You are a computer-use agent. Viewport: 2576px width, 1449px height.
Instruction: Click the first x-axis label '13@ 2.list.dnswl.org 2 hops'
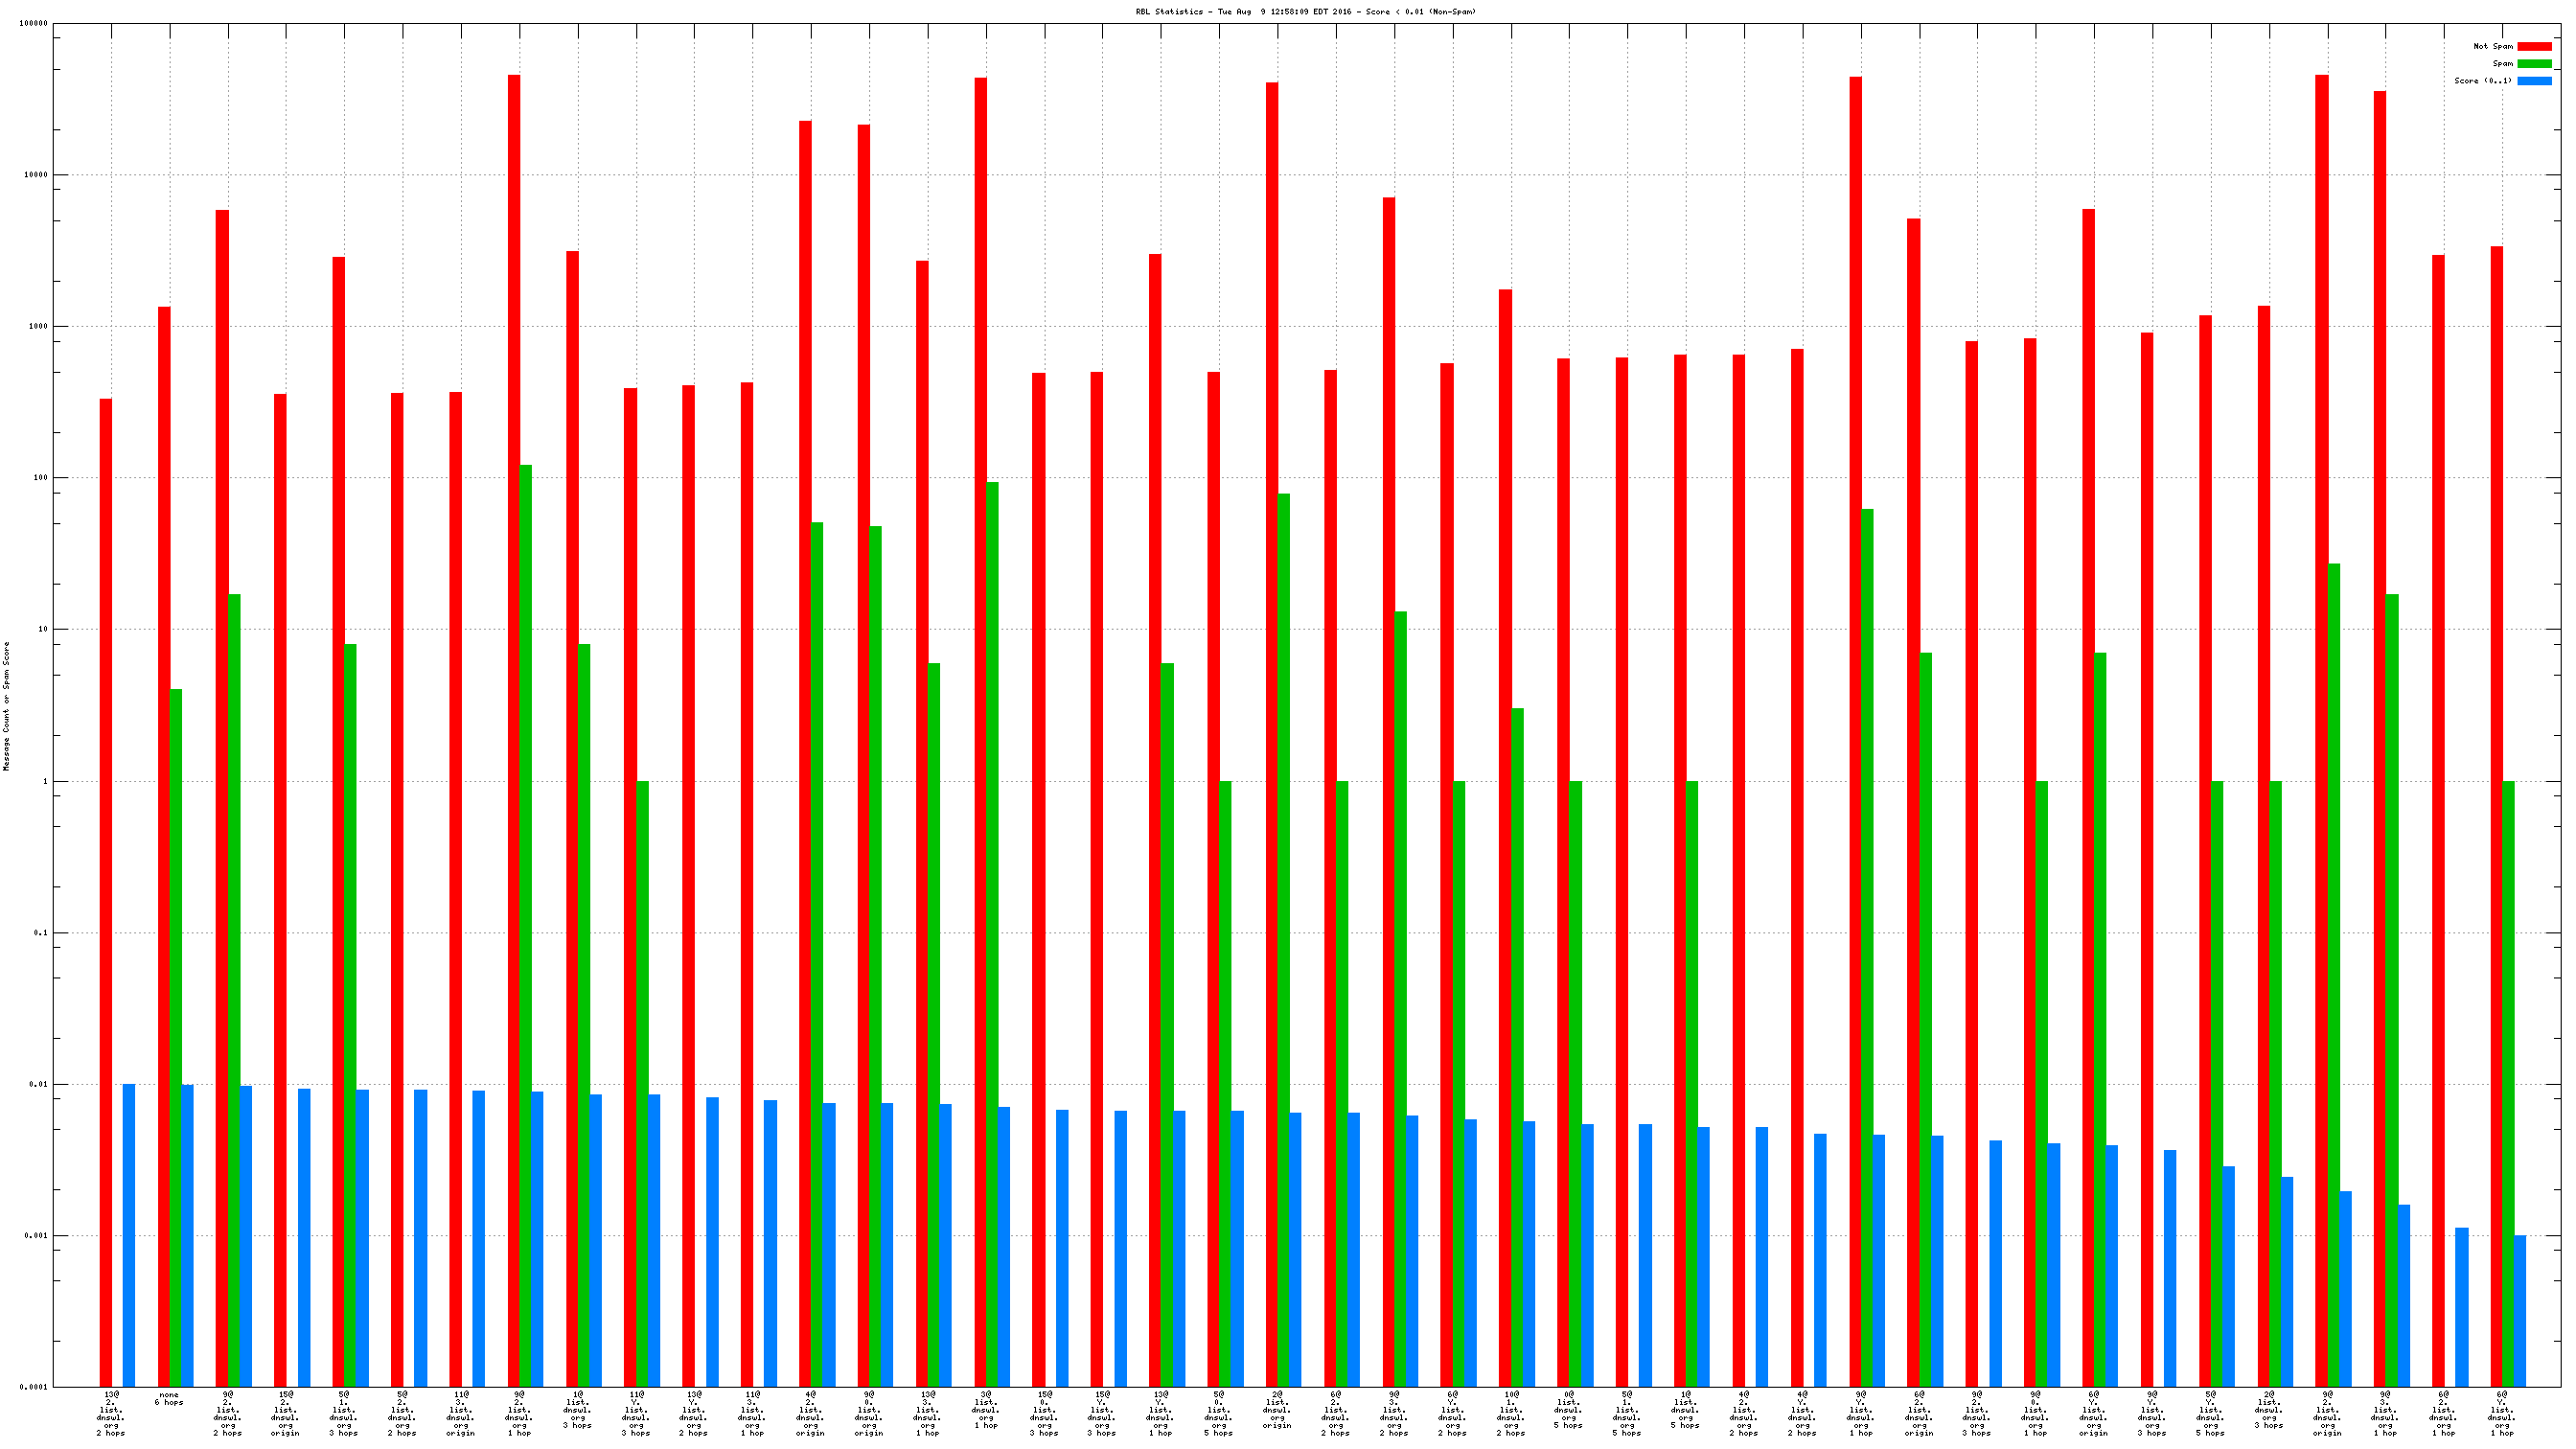click(111, 1412)
